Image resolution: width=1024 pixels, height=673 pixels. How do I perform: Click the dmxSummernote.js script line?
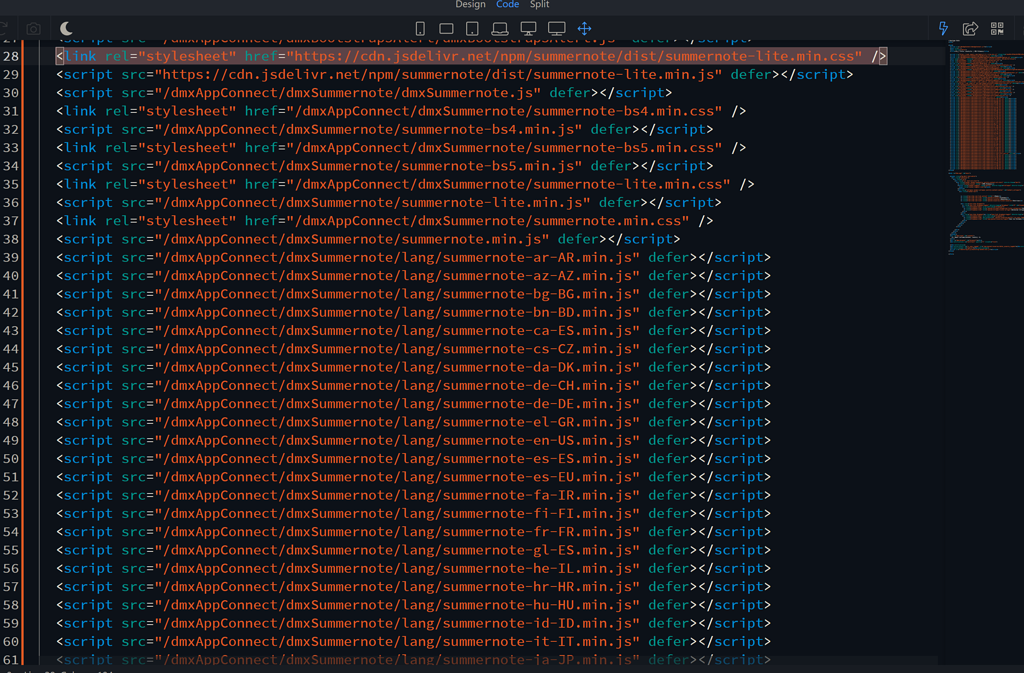pyautogui.click(x=364, y=93)
